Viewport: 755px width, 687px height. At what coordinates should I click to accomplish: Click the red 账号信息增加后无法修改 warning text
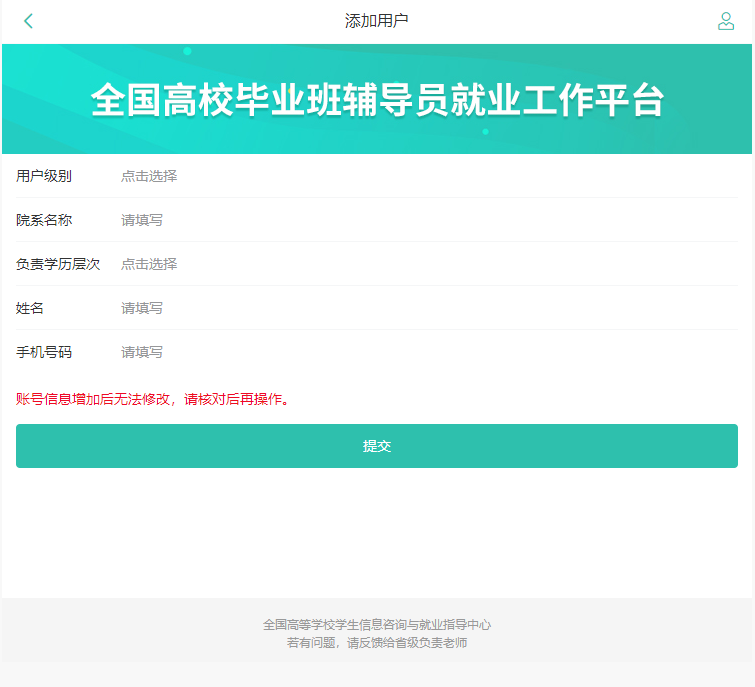pyautogui.click(x=154, y=400)
